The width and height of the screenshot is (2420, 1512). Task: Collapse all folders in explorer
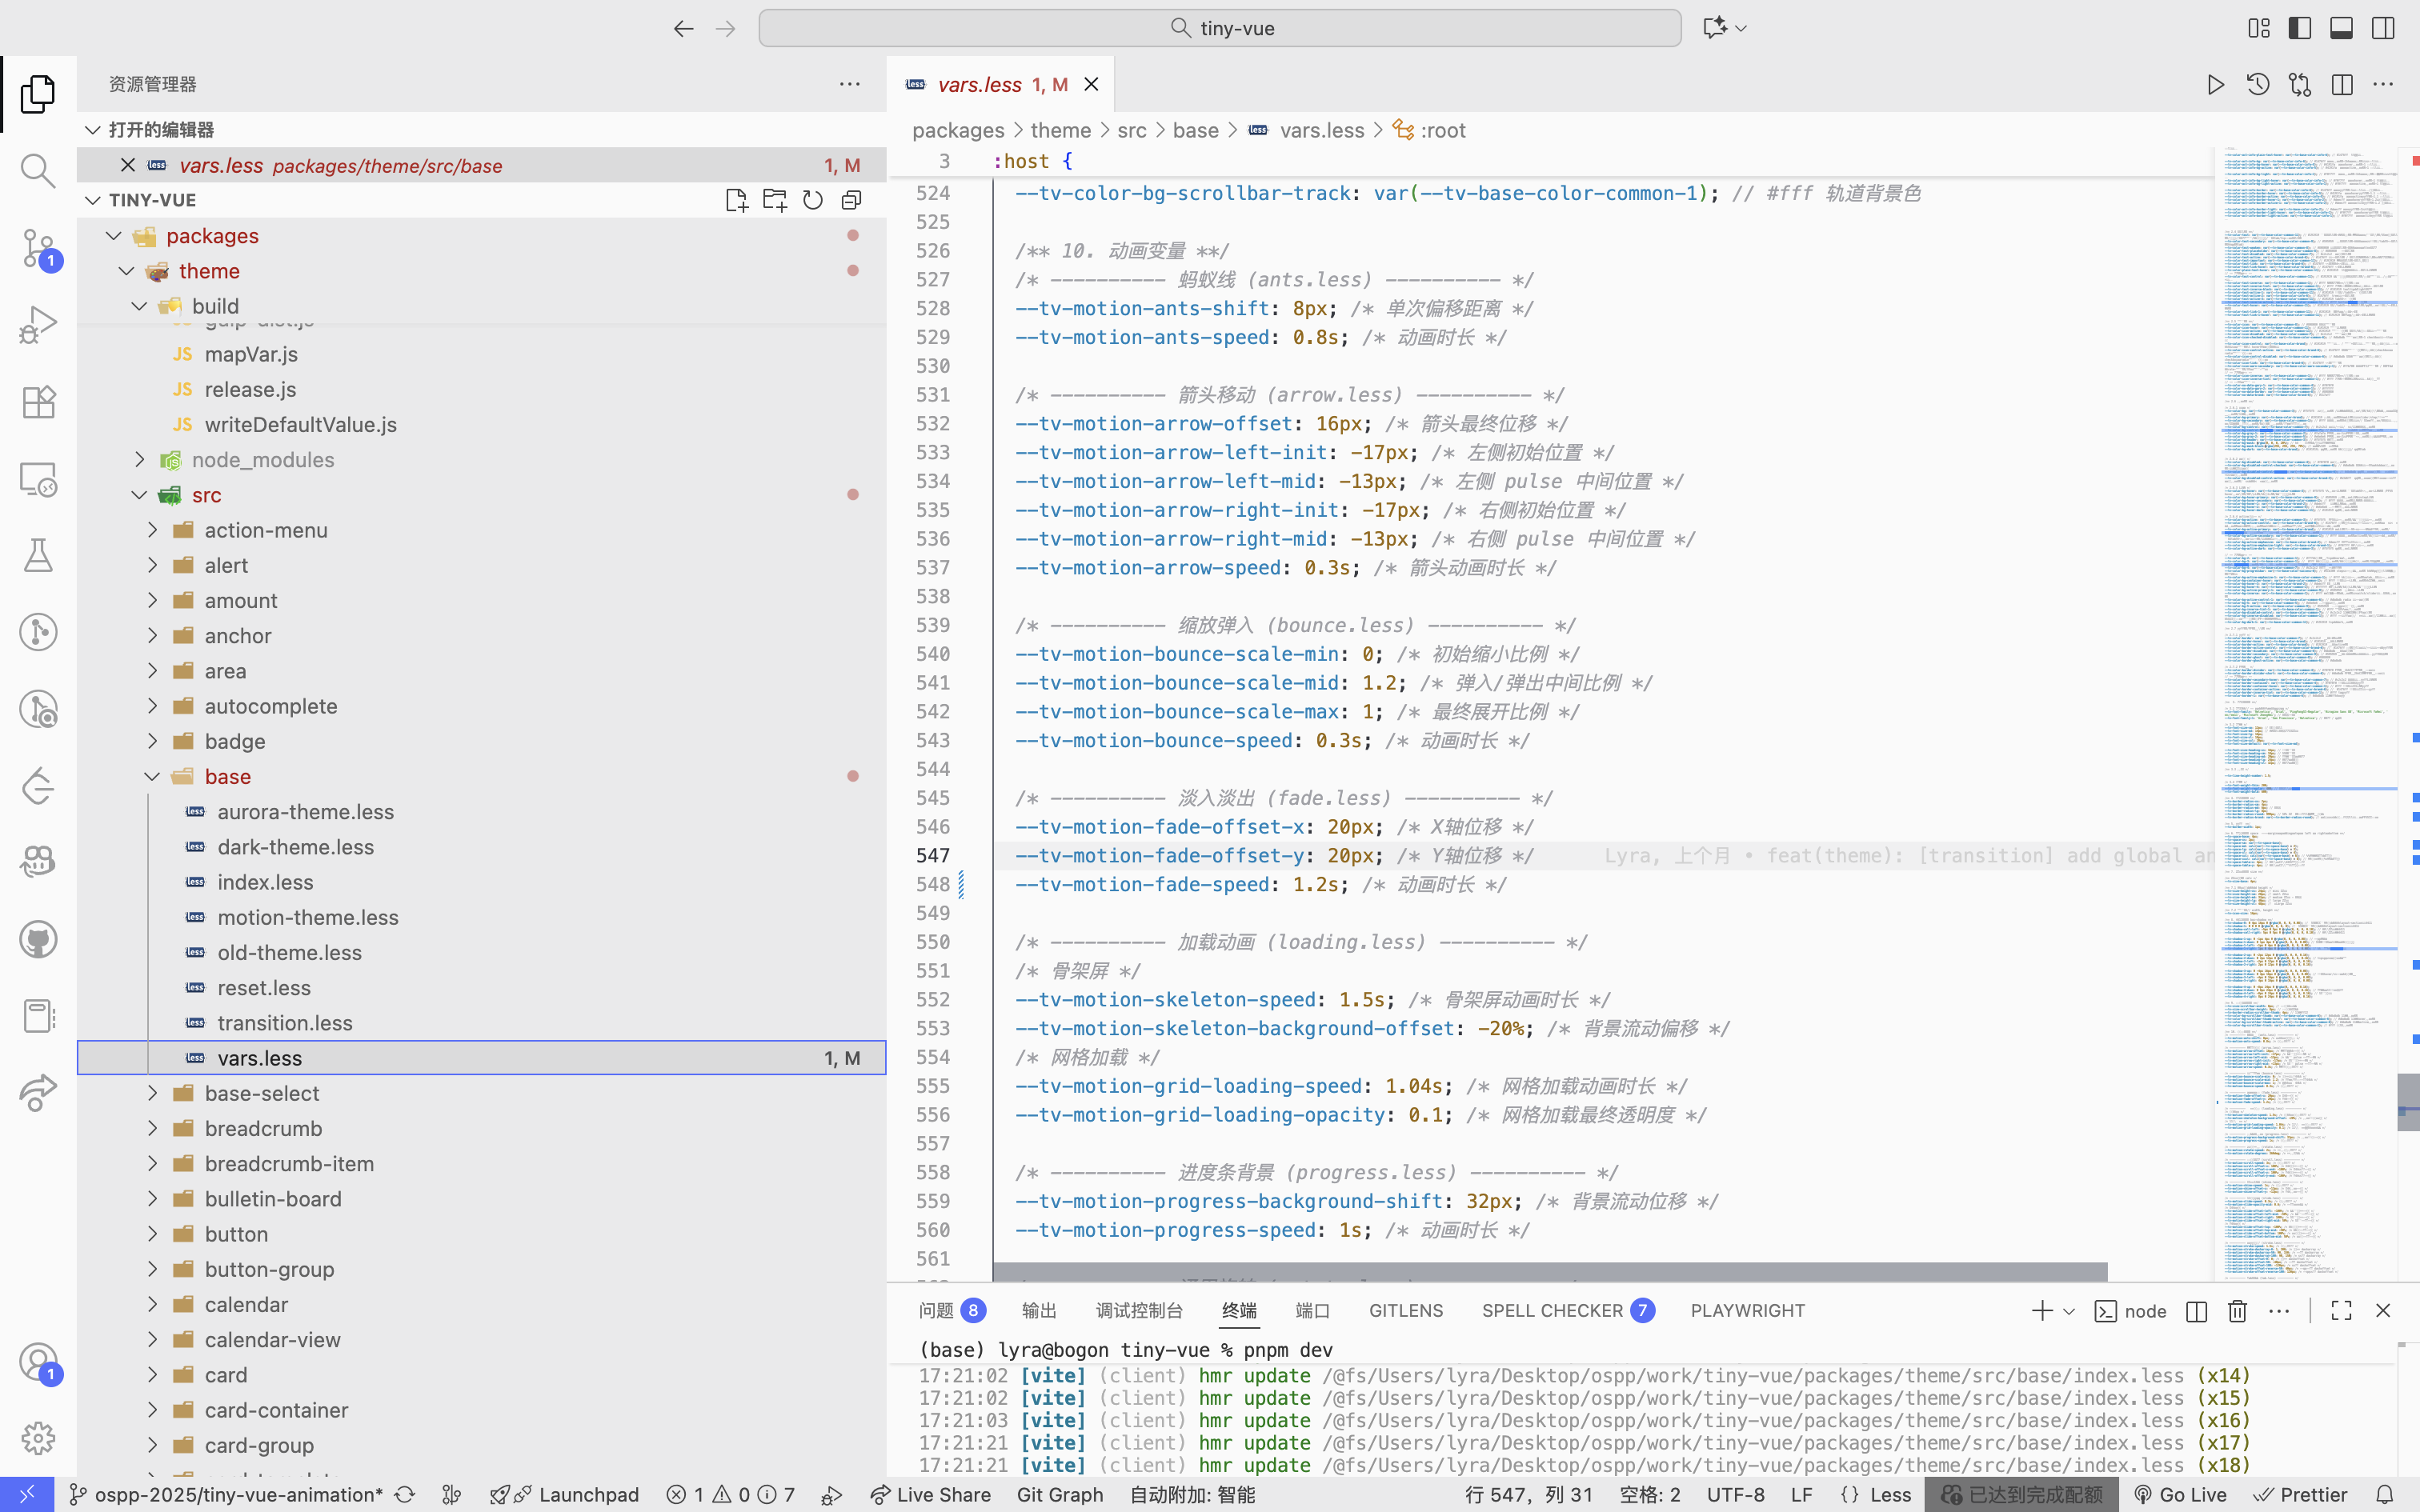click(852, 200)
